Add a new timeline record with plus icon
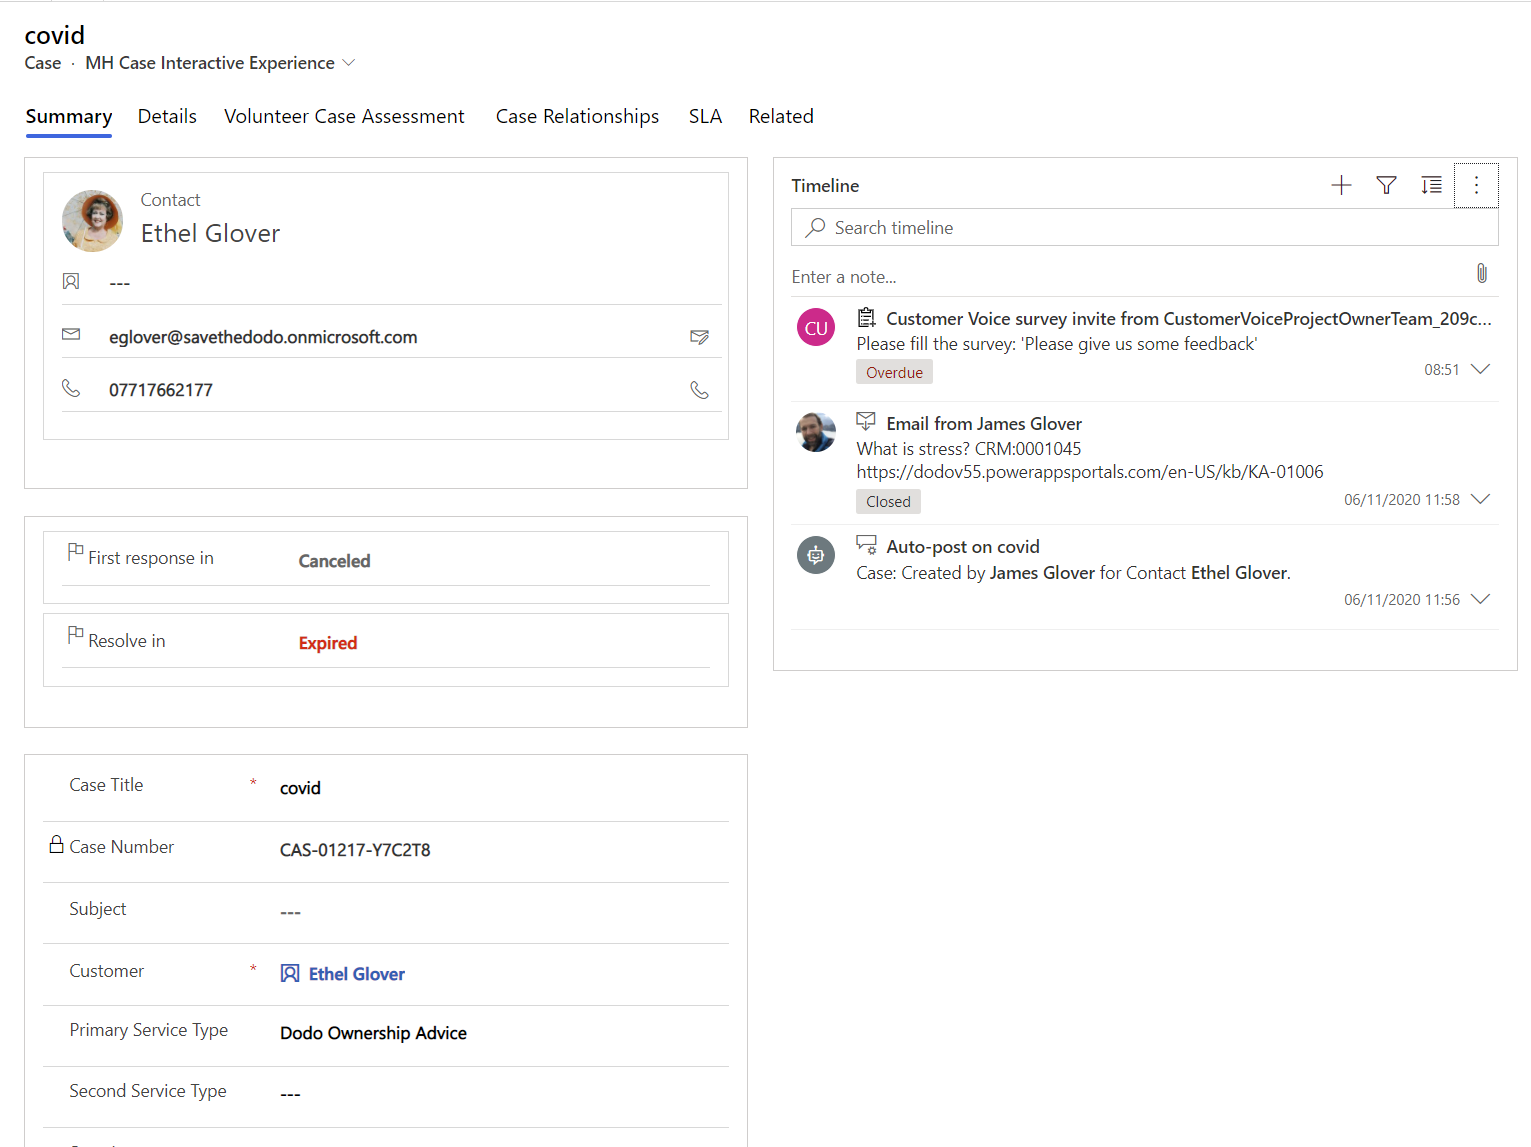This screenshot has width=1531, height=1147. point(1341,185)
